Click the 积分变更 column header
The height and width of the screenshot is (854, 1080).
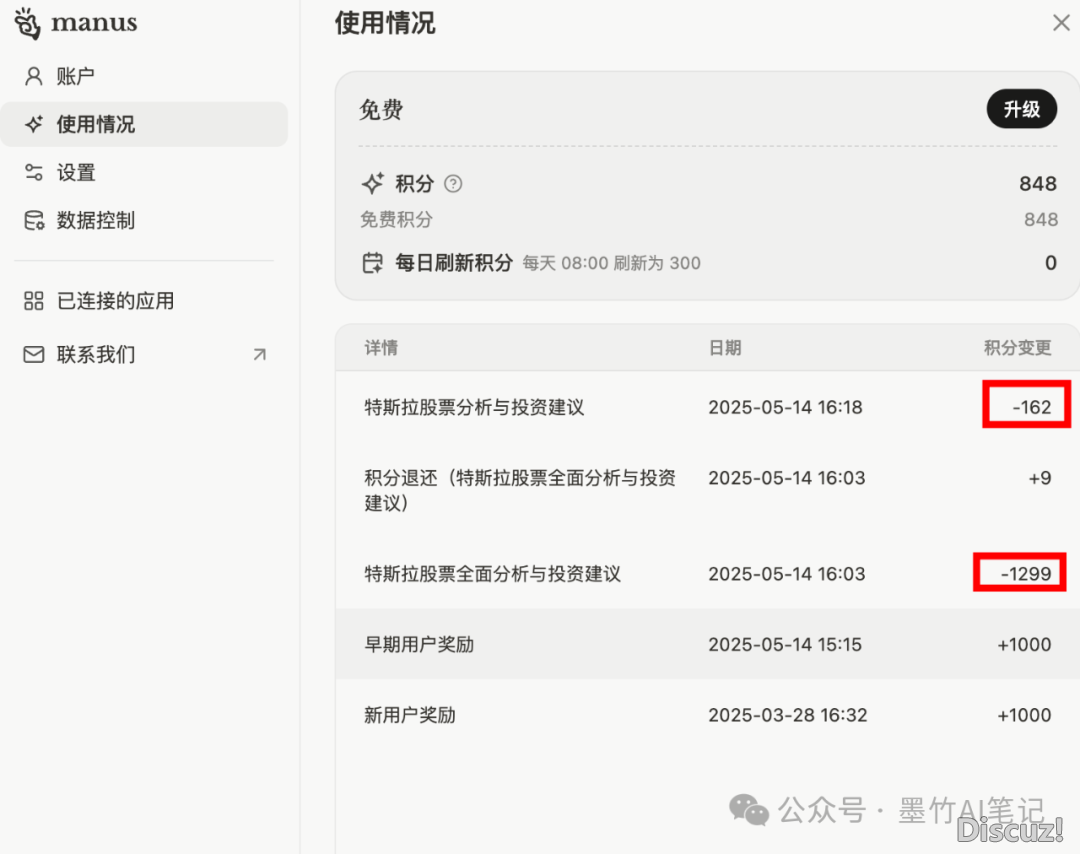tap(1017, 348)
